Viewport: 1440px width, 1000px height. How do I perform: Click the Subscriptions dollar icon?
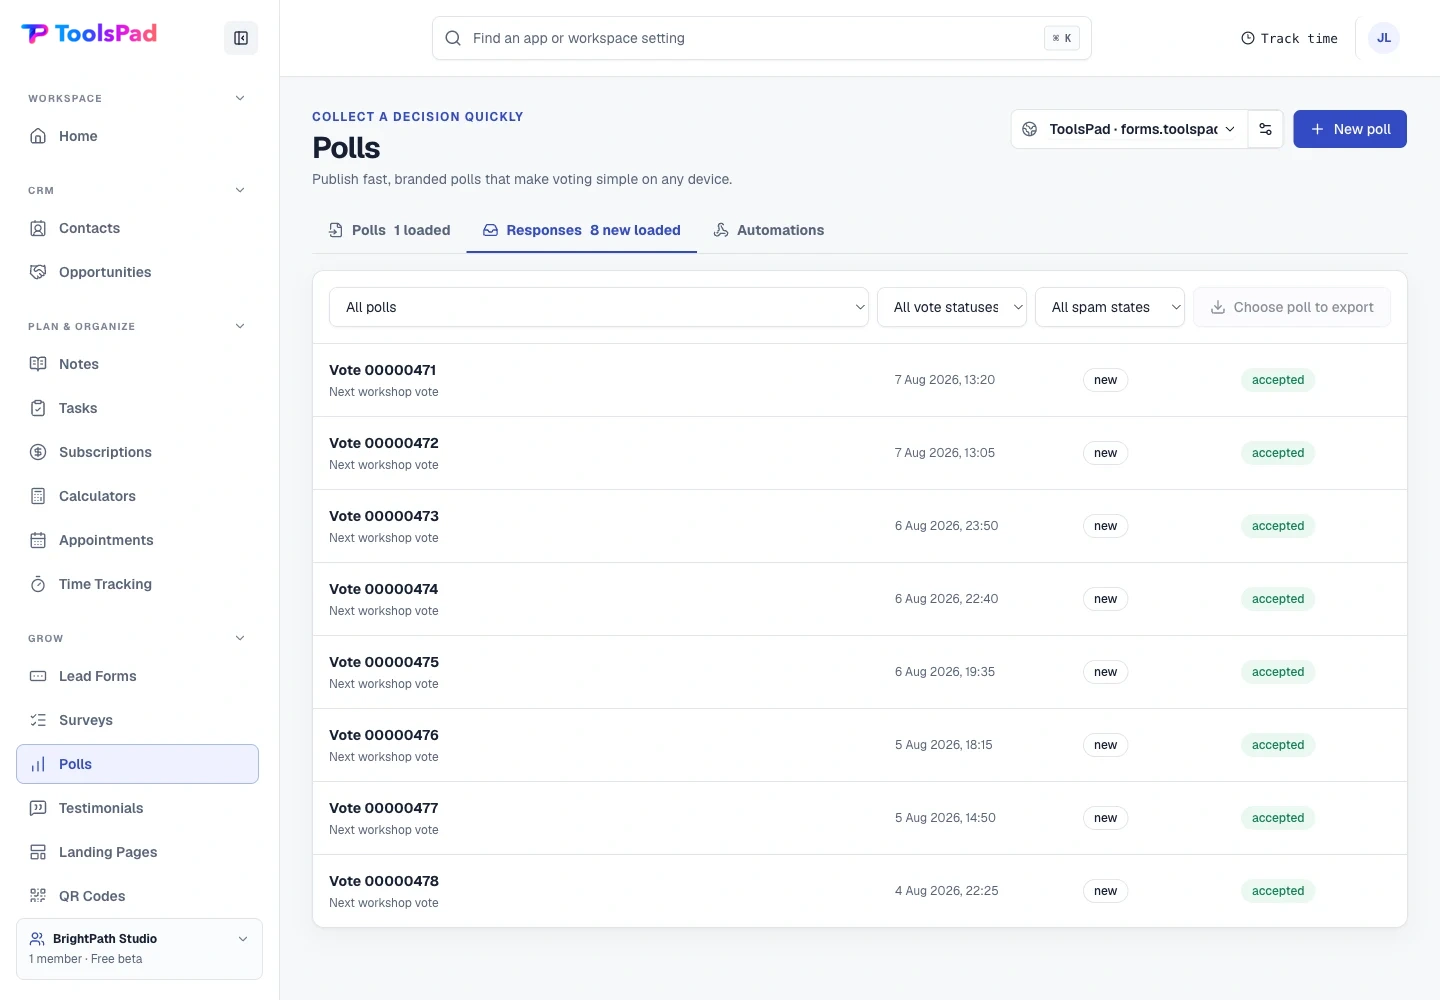point(38,452)
